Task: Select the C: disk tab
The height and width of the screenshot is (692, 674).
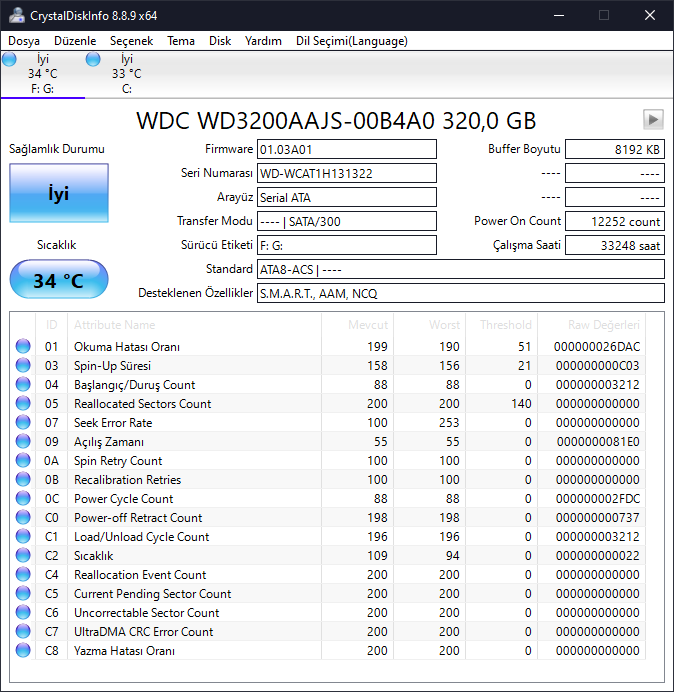Action: (x=127, y=74)
